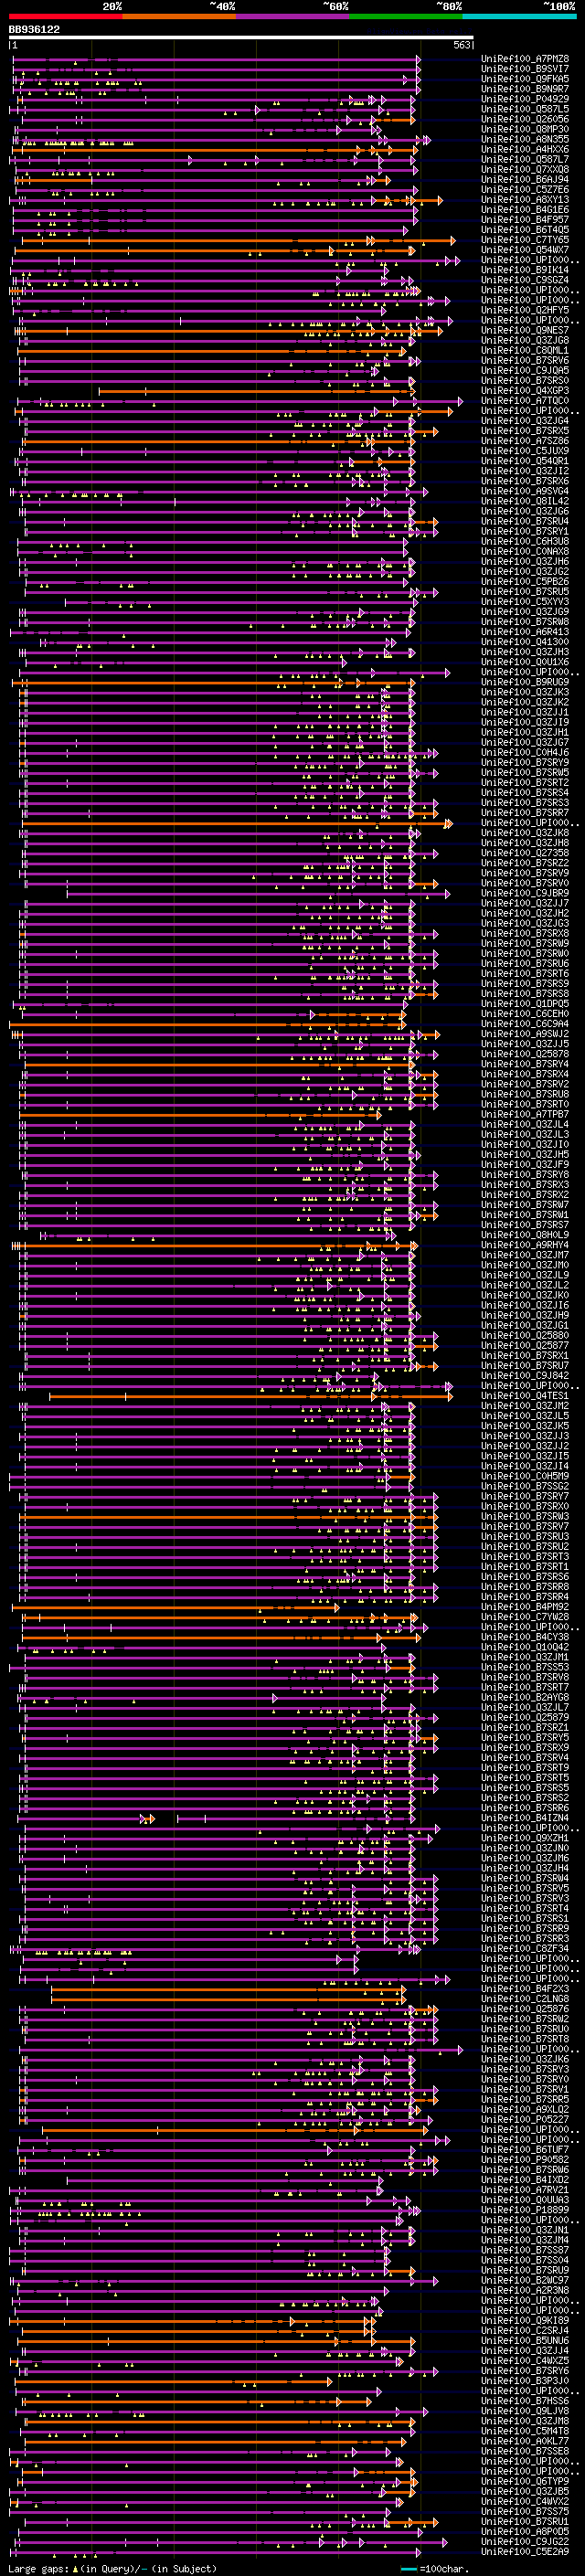
Task: Select hit label UniRef100_Q7XXQ8
Action: pos(525,169)
